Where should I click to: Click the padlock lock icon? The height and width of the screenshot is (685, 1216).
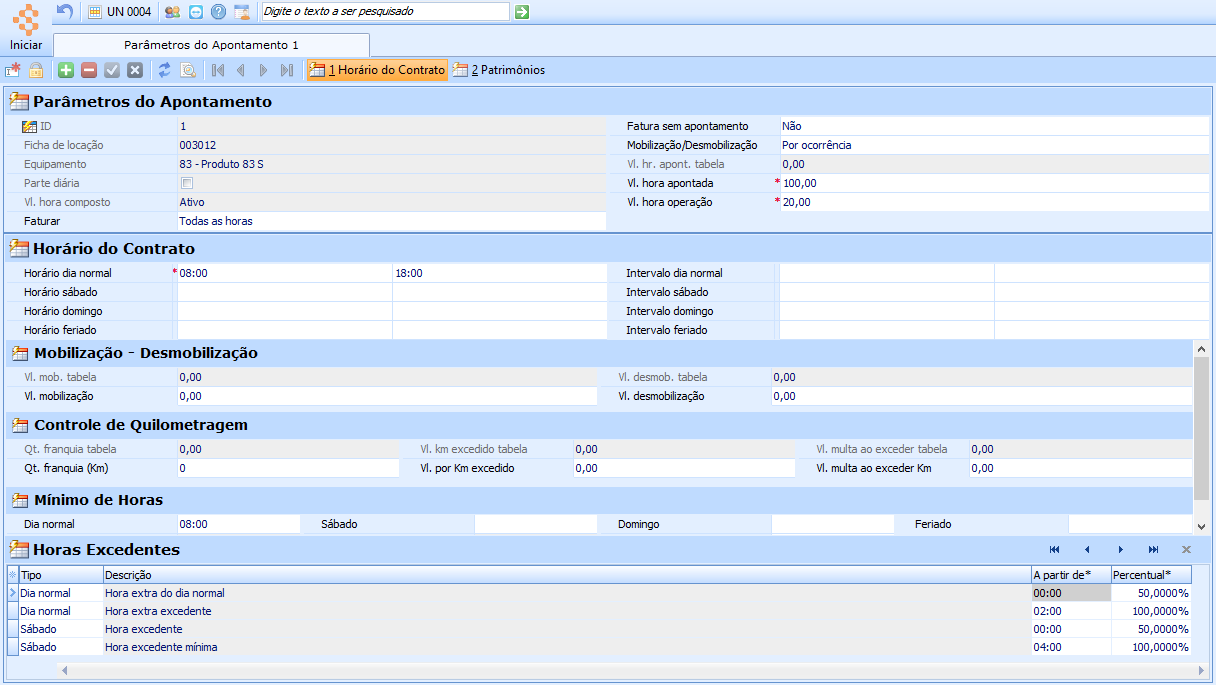pos(36,70)
